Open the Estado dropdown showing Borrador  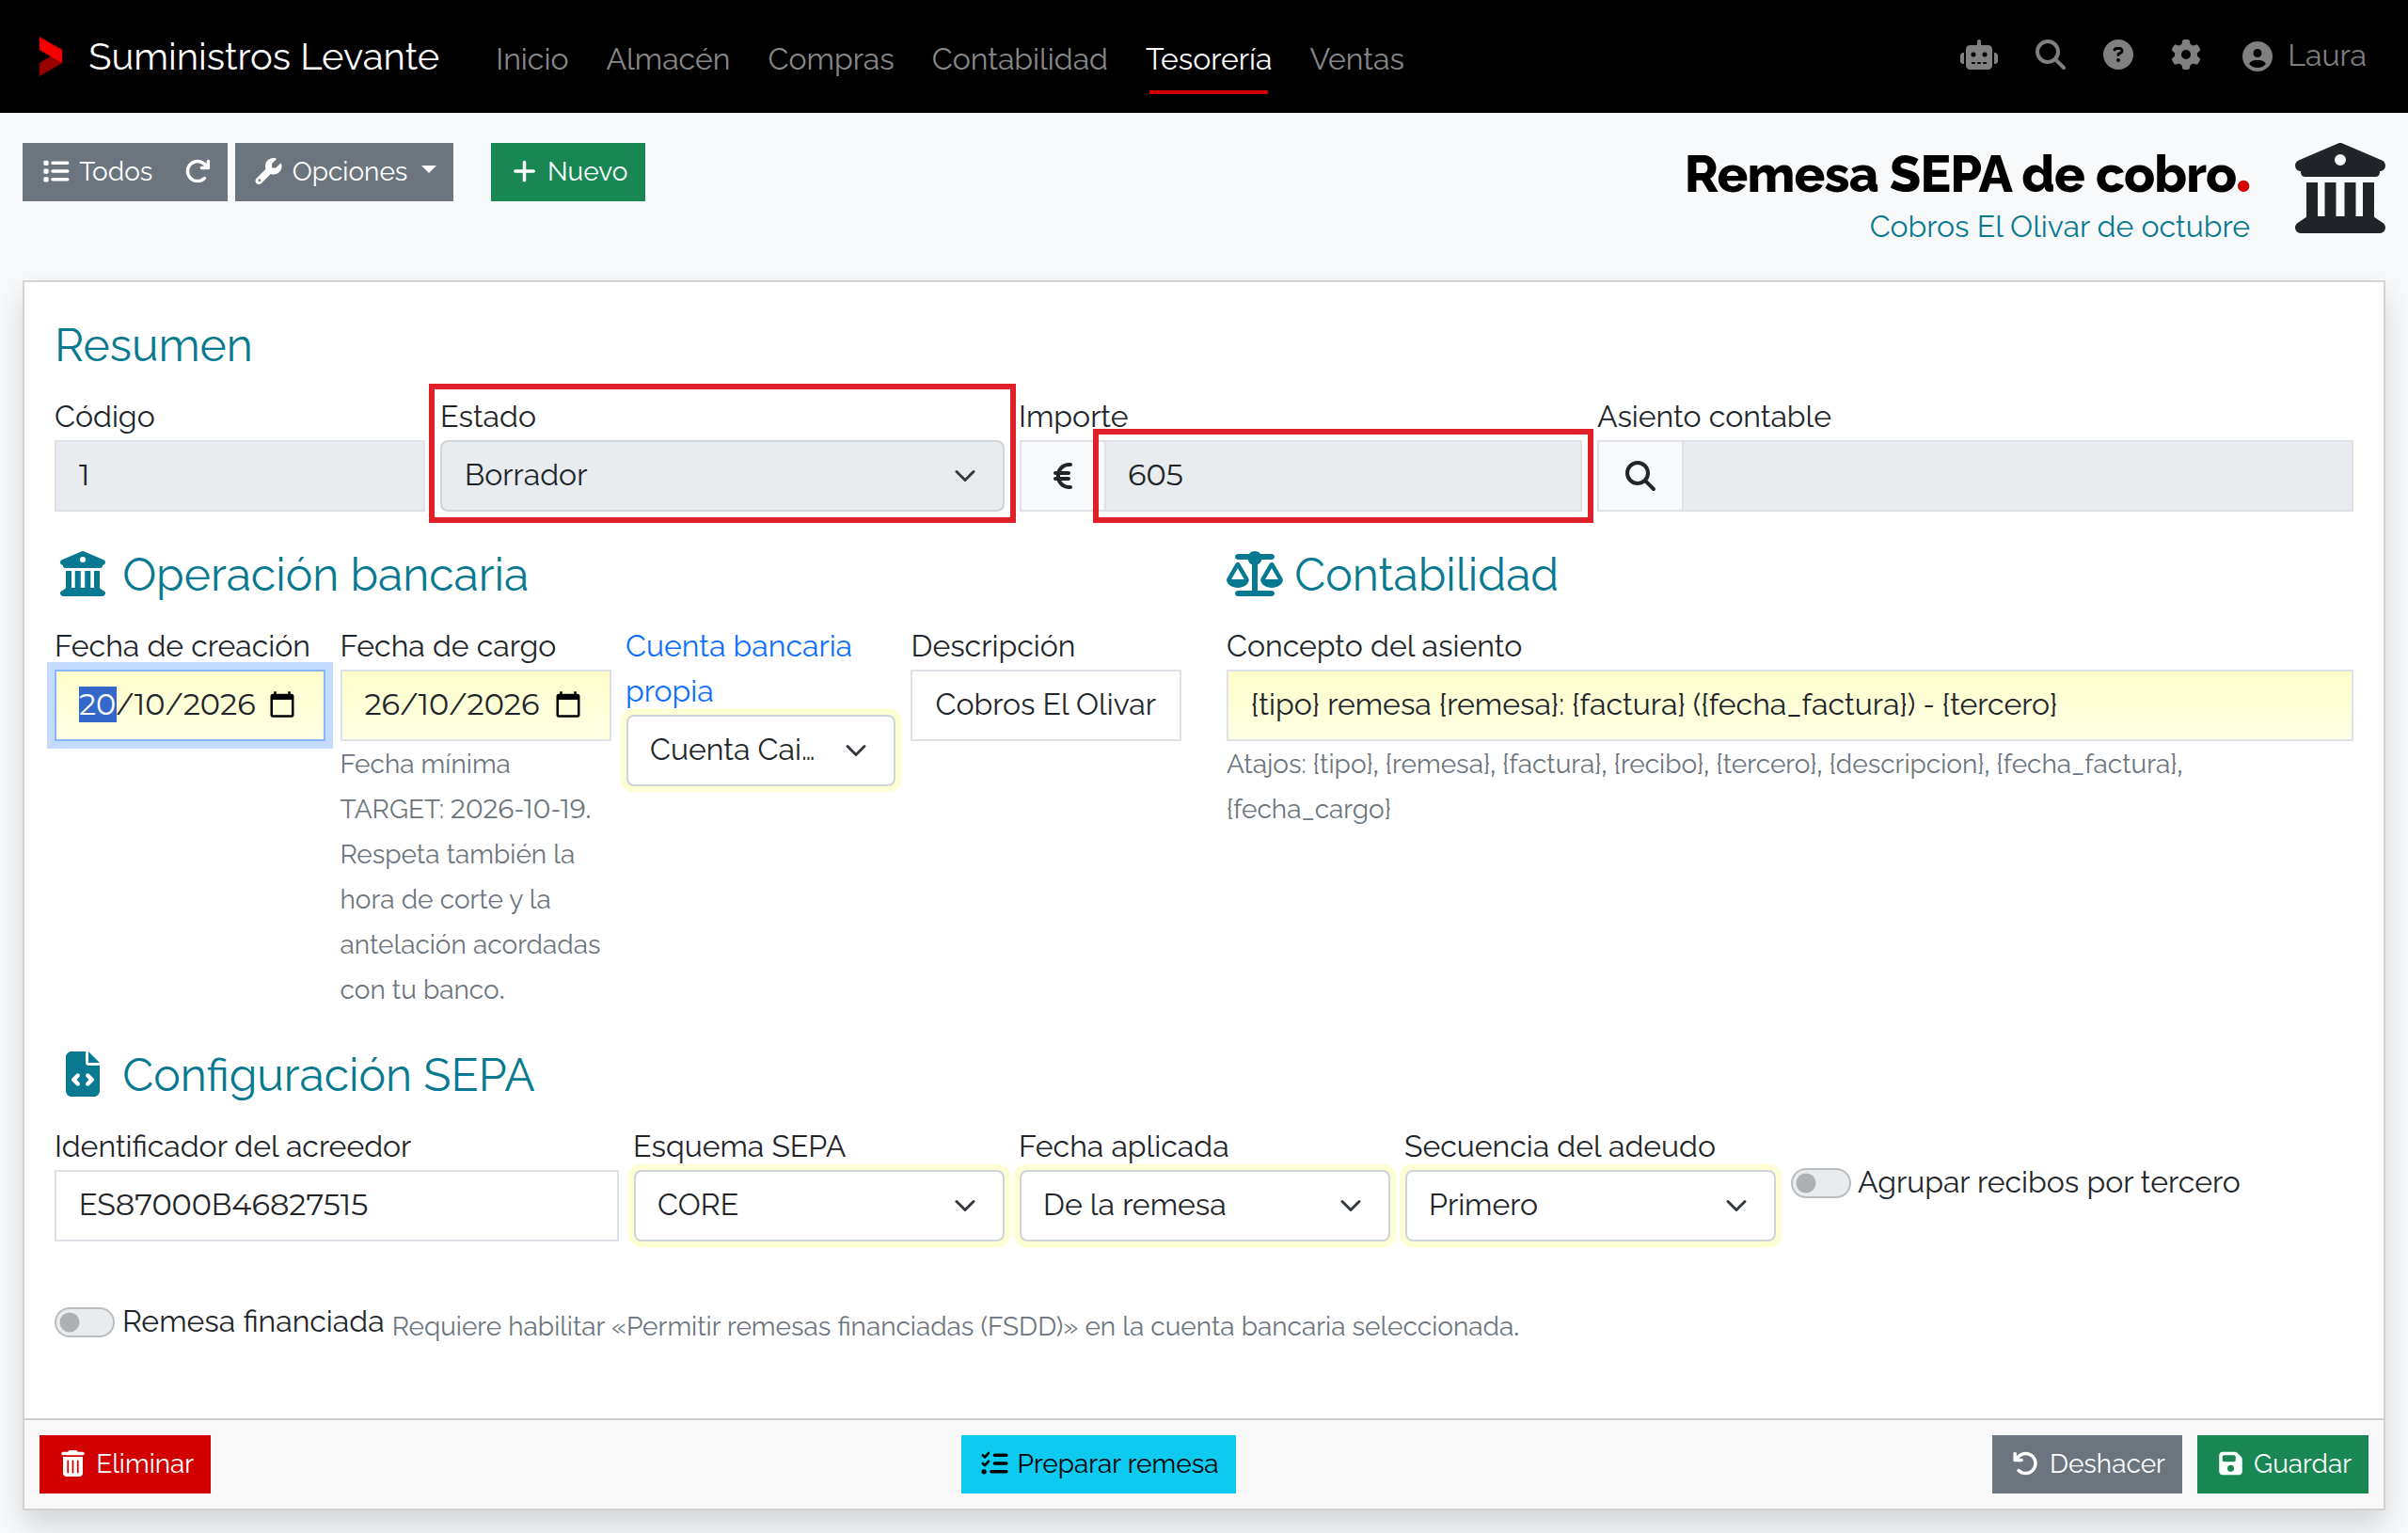[722, 476]
